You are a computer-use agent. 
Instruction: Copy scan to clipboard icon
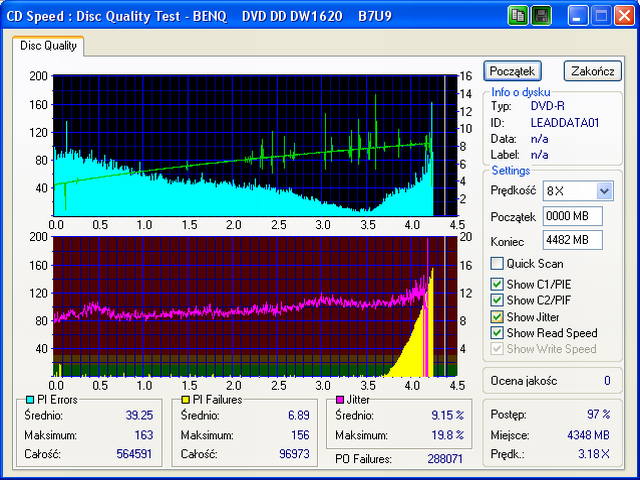point(518,16)
